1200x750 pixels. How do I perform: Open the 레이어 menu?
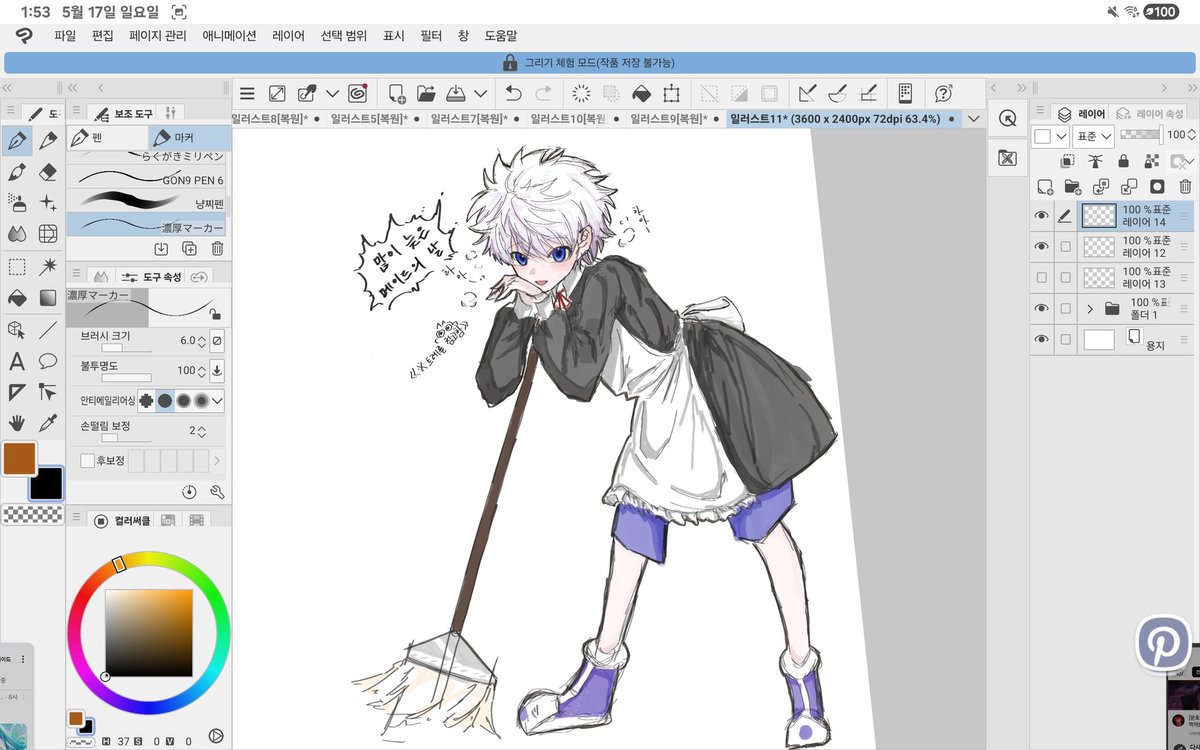pyautogui.click(x=288, y=35)
